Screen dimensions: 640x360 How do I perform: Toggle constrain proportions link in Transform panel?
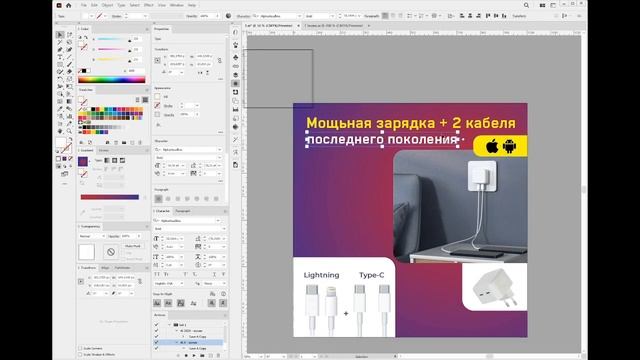pyautogui.click(x=140, y=281)
